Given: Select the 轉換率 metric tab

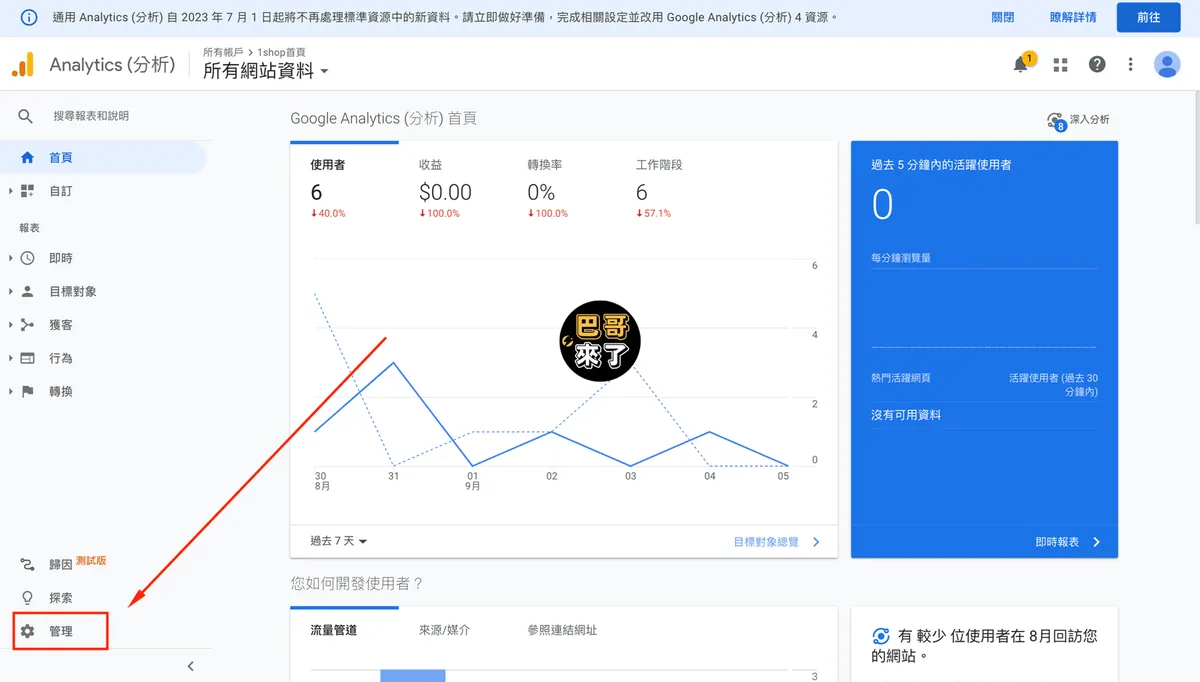Looking at the screenshot, I should tap(562, 187).
